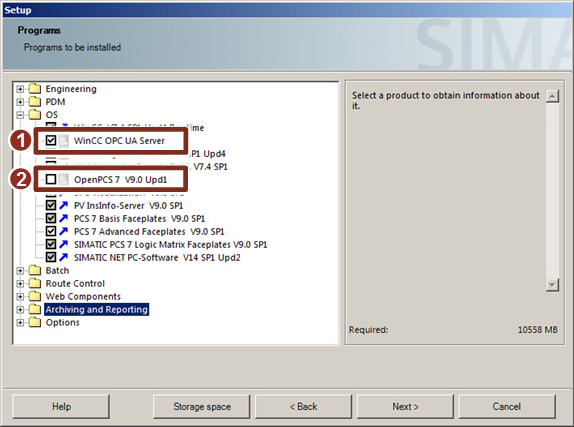Uncheck the WinCC OPC UA Server checkbox

tap(51, 141)
